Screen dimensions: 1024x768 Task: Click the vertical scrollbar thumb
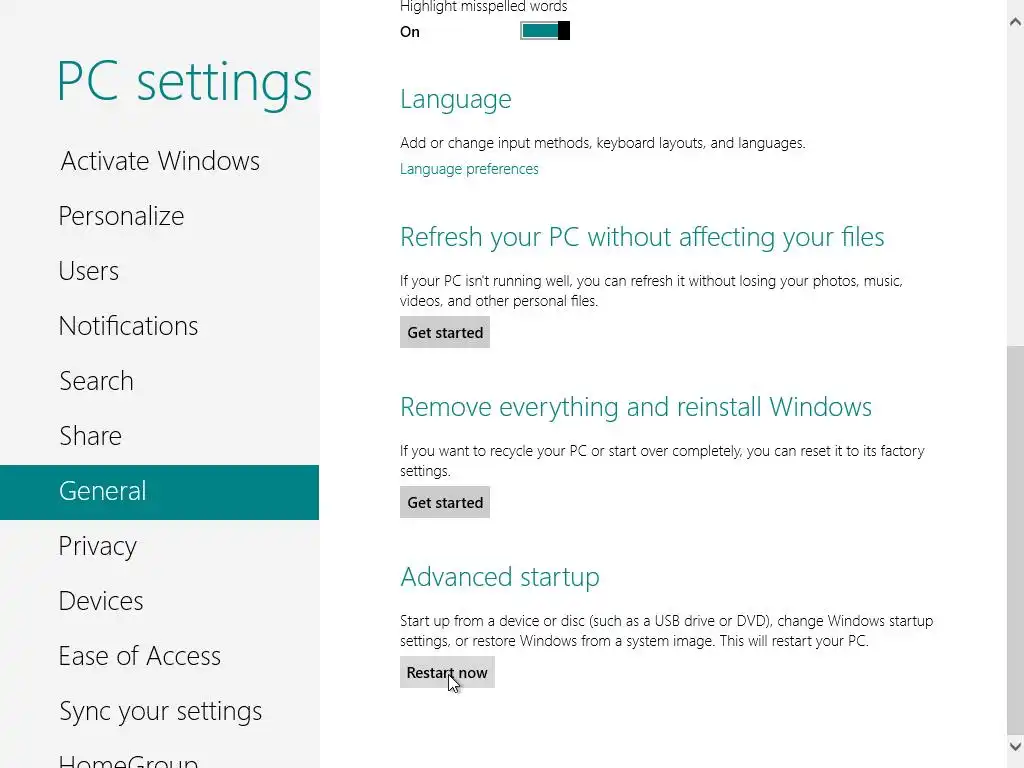coord(1015,541)
